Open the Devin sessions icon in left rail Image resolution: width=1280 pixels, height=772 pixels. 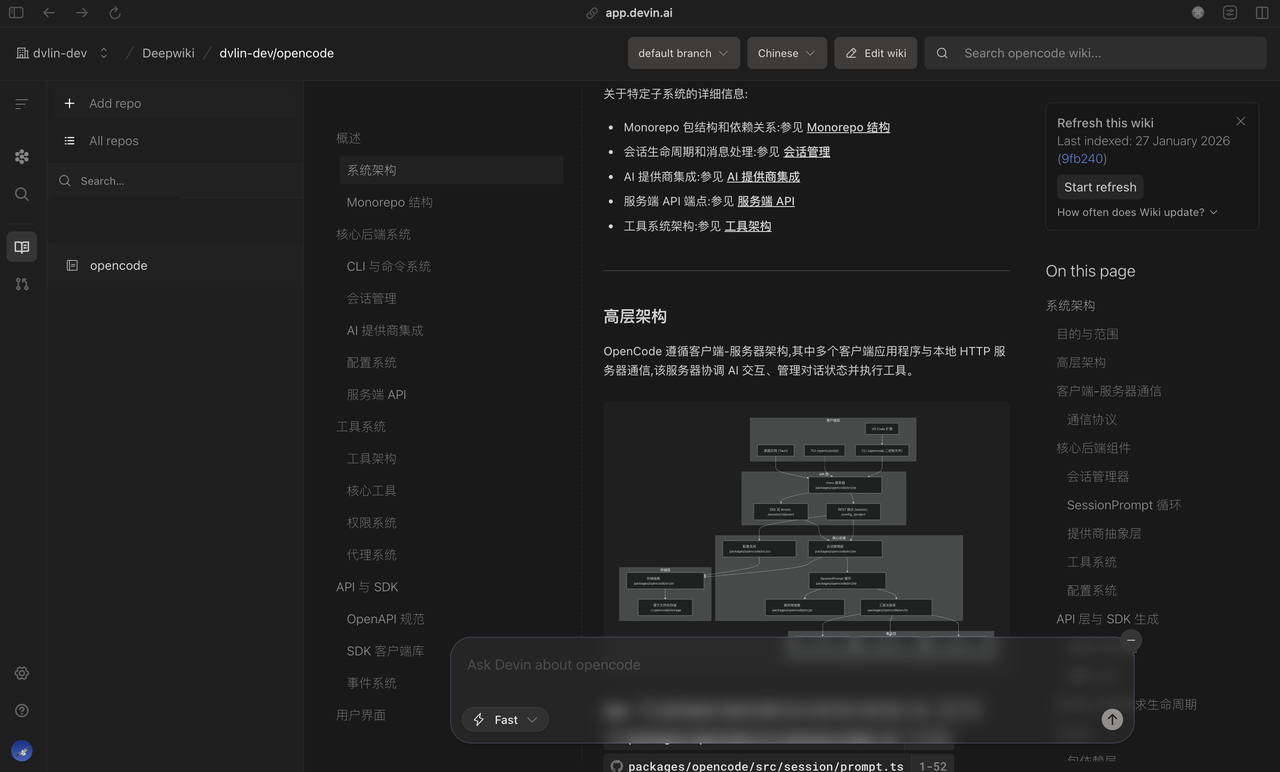tap(22, 156)
